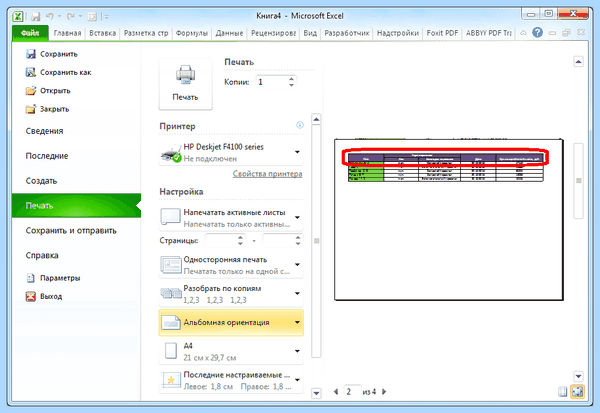Screen dimensions: 600x413
Task: Open the Рецензирование ribbon tab
Action: click(x=273, y=33)
